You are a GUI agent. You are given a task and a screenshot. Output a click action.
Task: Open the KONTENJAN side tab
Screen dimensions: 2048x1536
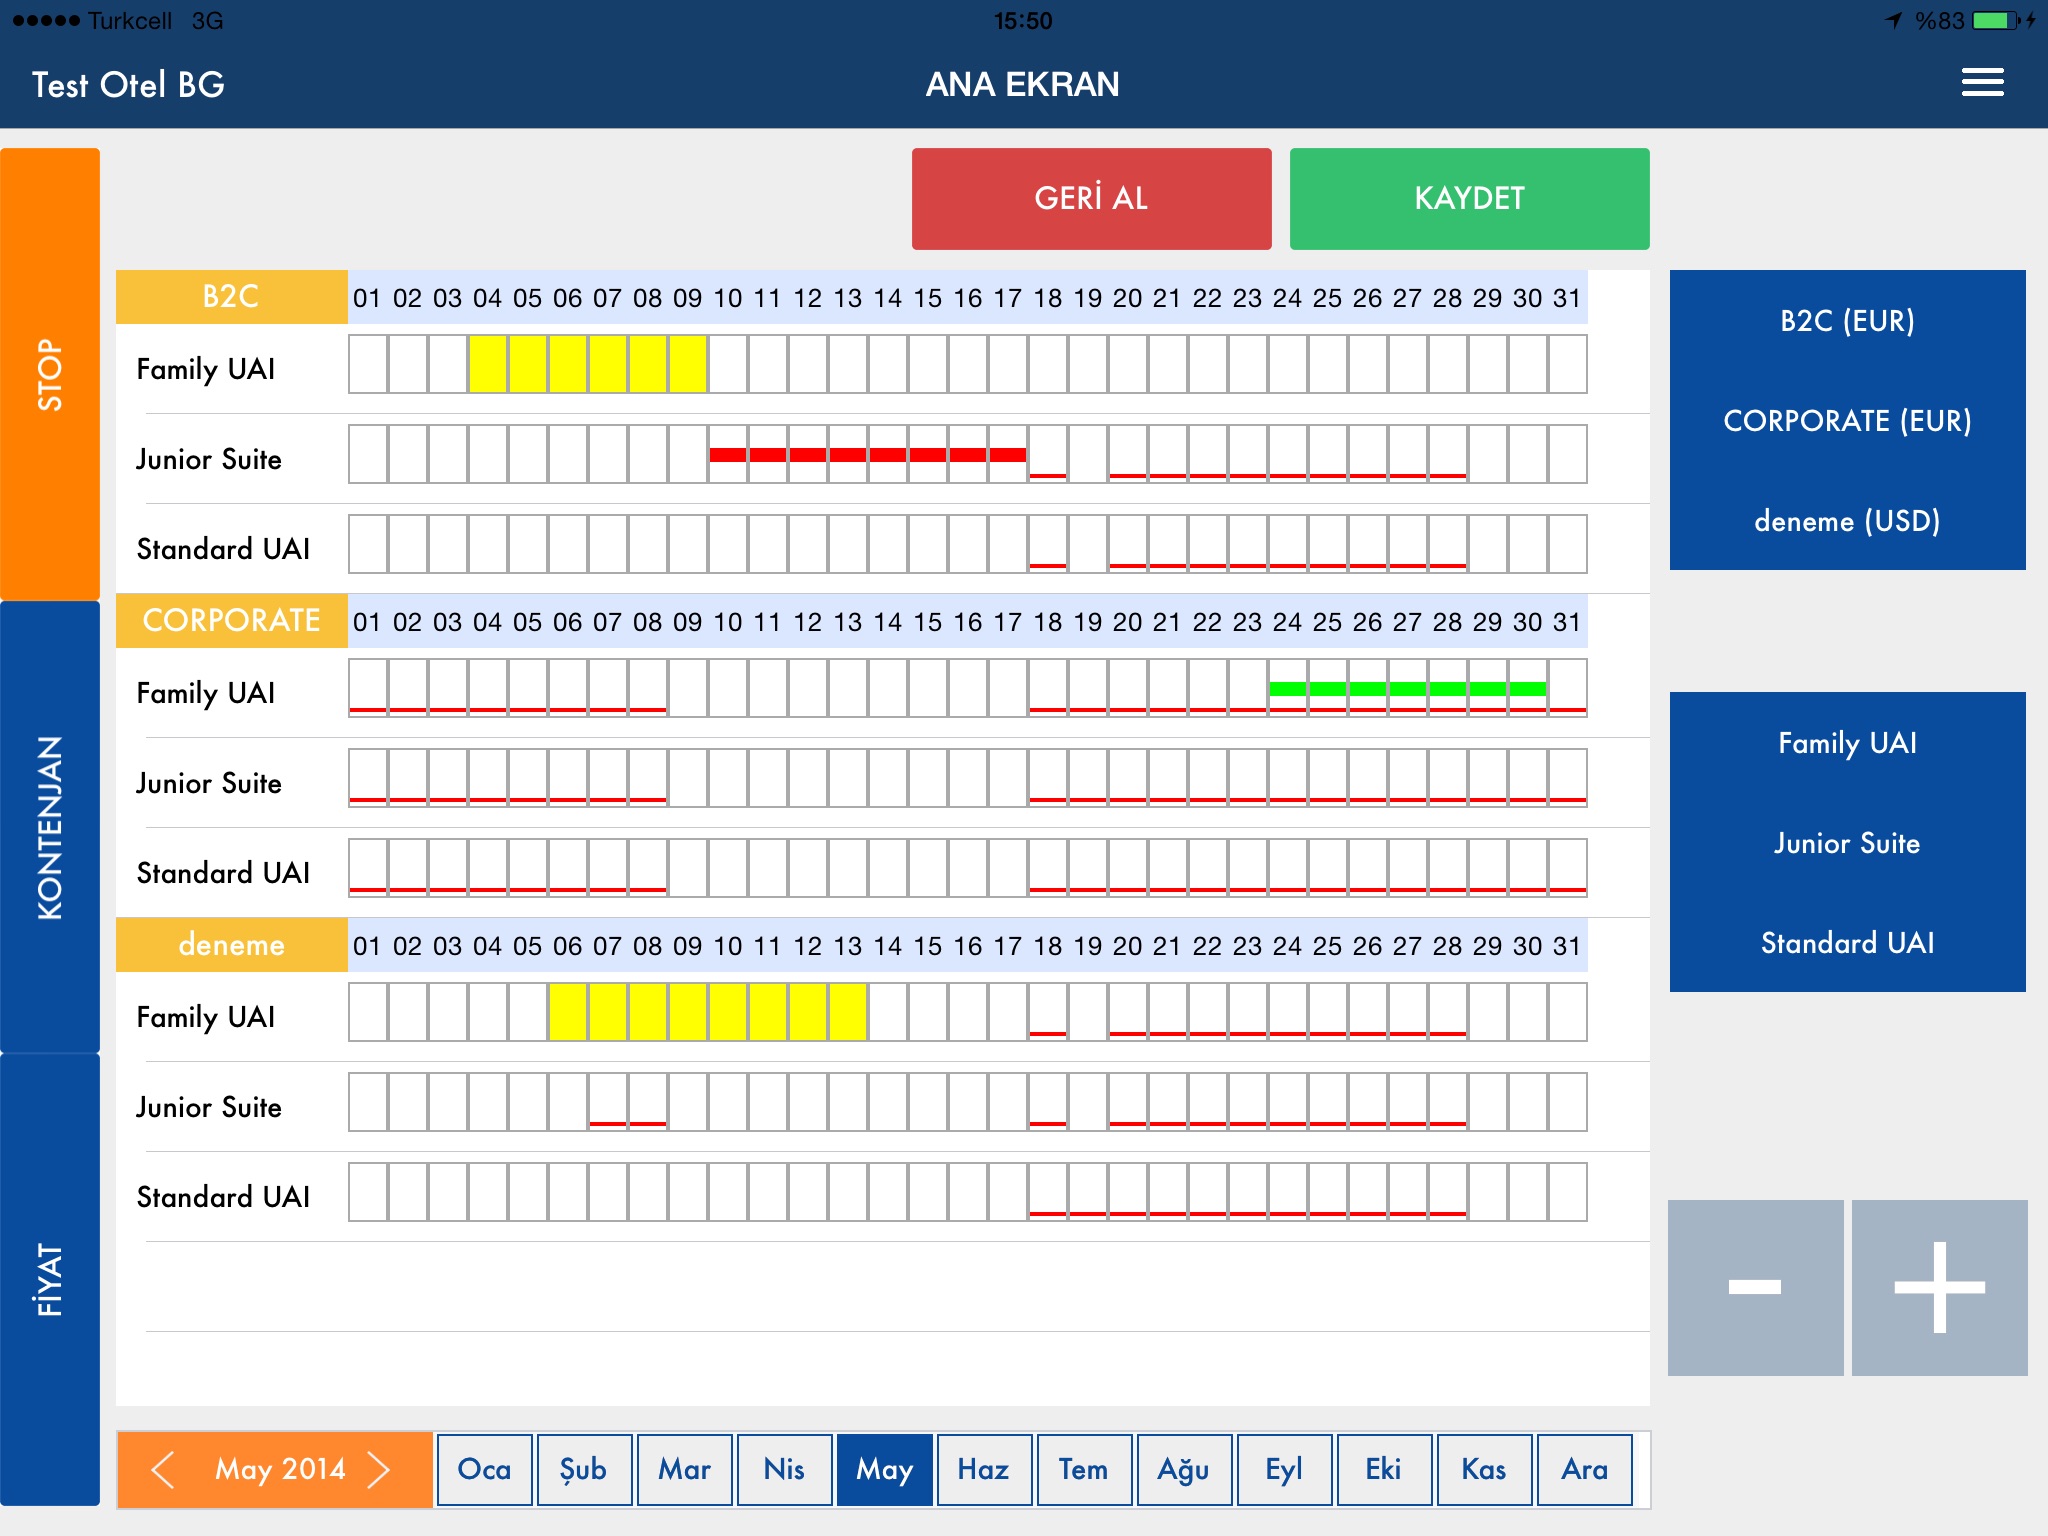(x=50, y=827)
